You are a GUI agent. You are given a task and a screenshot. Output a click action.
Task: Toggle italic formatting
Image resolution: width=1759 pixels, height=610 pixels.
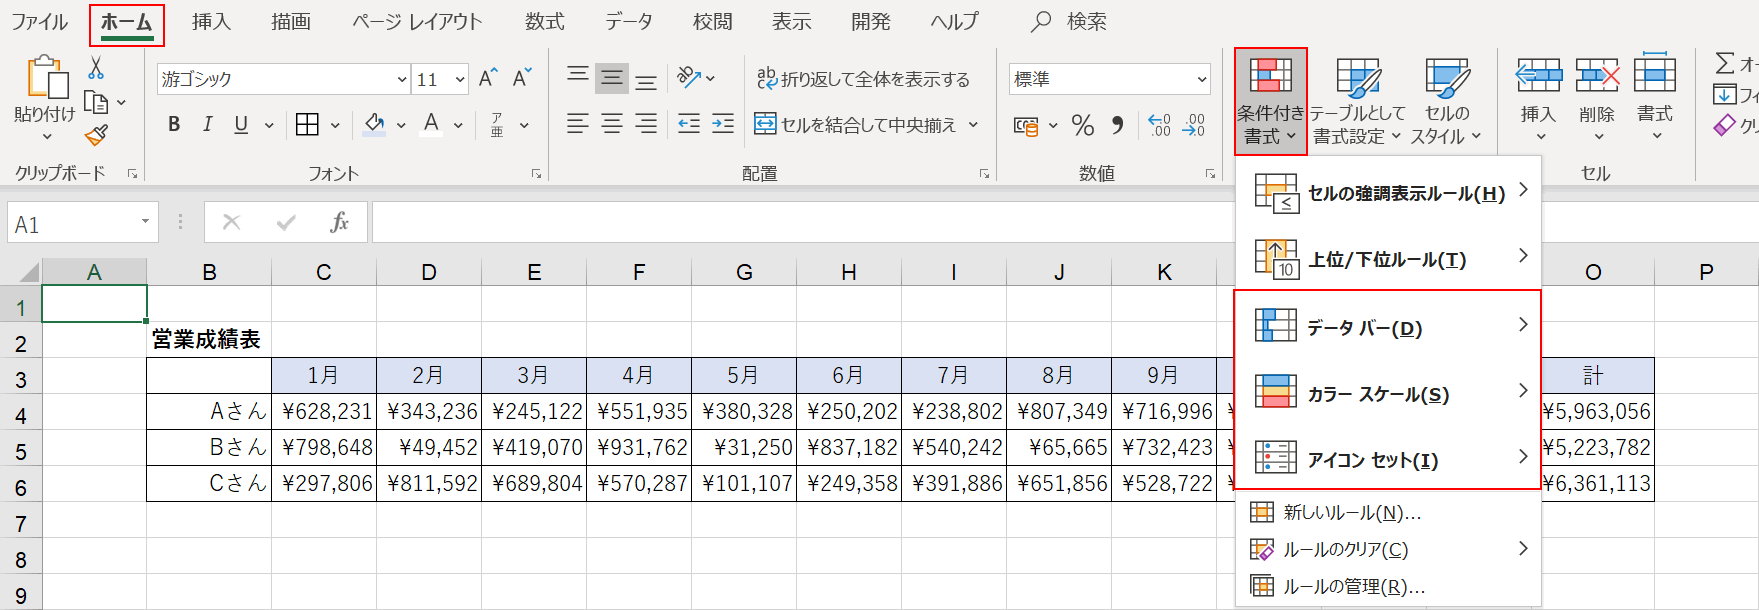(x=207, y=124)
